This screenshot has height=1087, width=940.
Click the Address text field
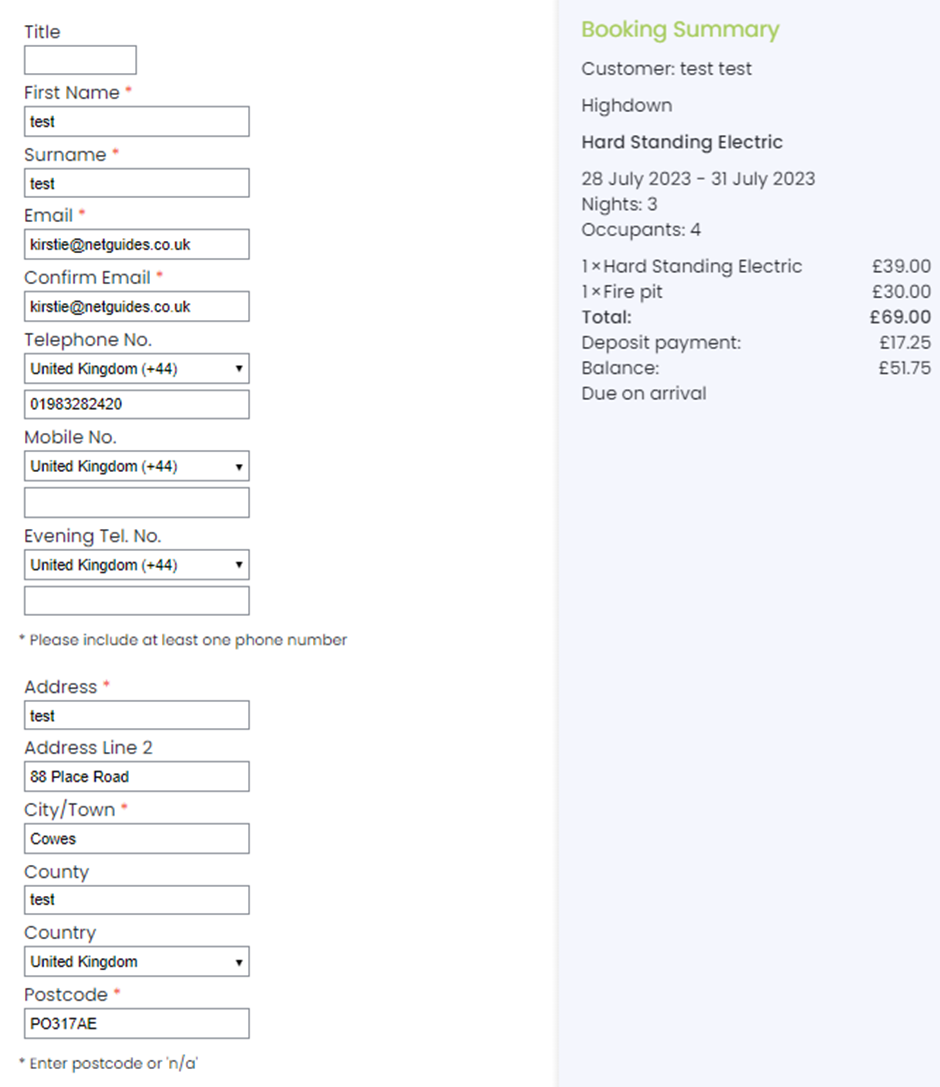coord(136,716)
